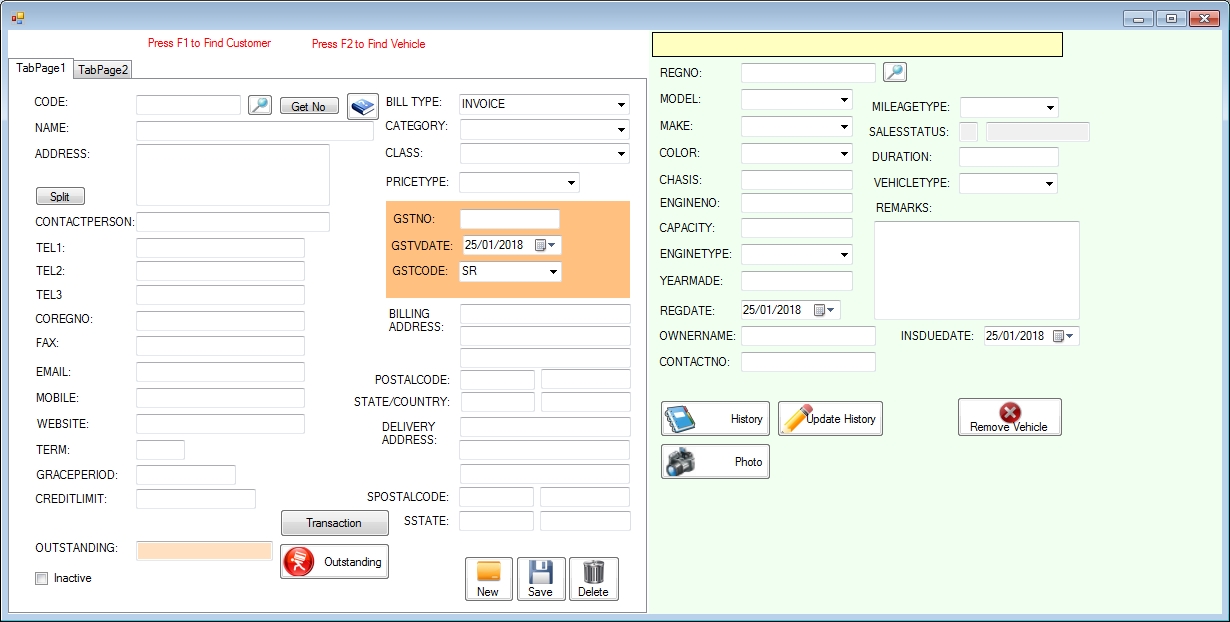Expand the PRICETYPE dropdown
1230x622 pixels.
(571, 183)
